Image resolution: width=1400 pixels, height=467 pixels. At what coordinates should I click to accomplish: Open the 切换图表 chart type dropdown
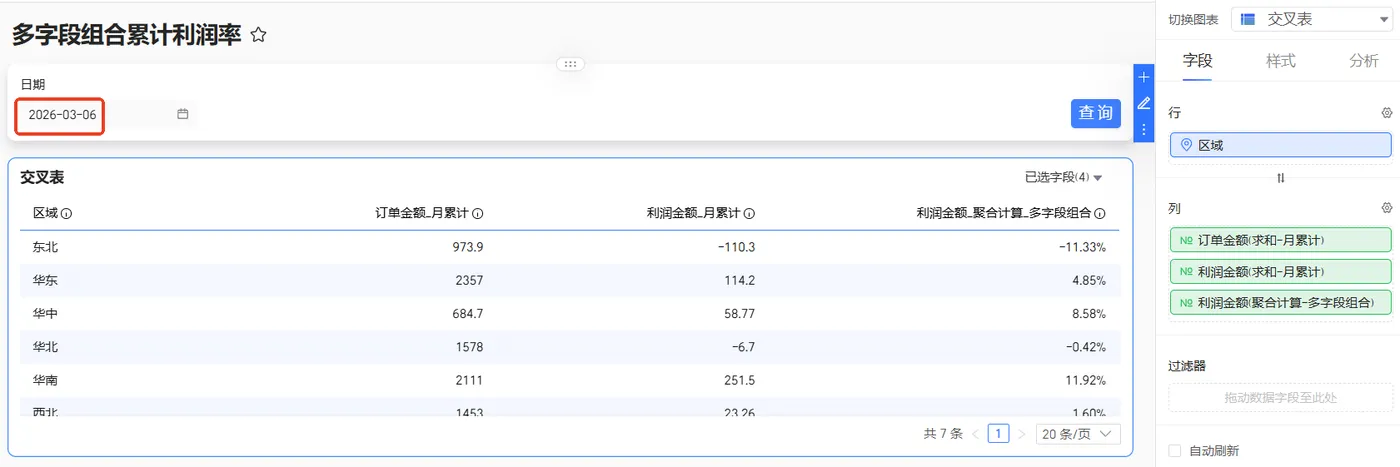[x=1311, y=19]
